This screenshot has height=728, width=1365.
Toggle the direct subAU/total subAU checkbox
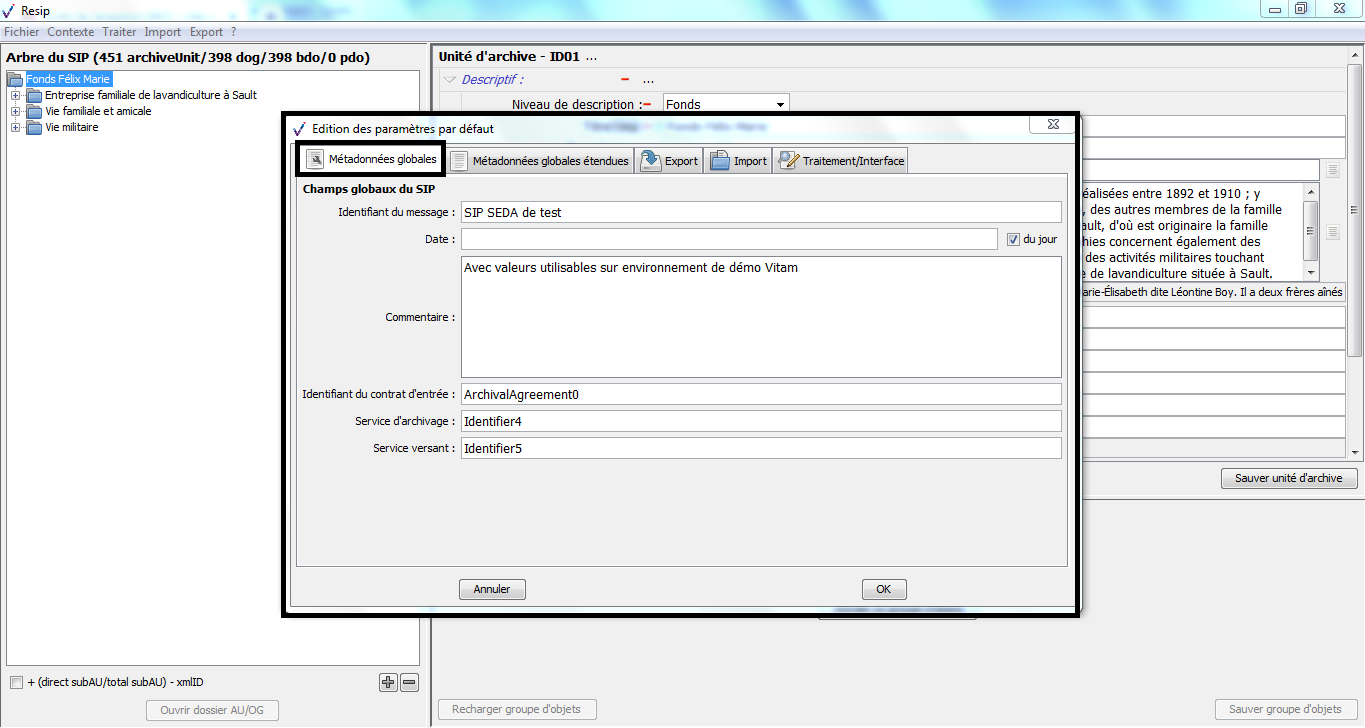pos(16,682)
